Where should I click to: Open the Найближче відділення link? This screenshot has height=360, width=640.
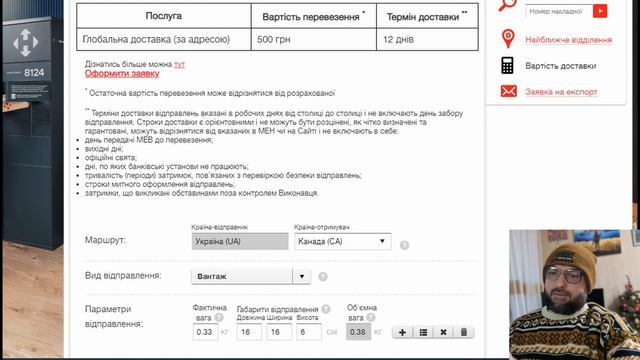(x=569, y=40)
